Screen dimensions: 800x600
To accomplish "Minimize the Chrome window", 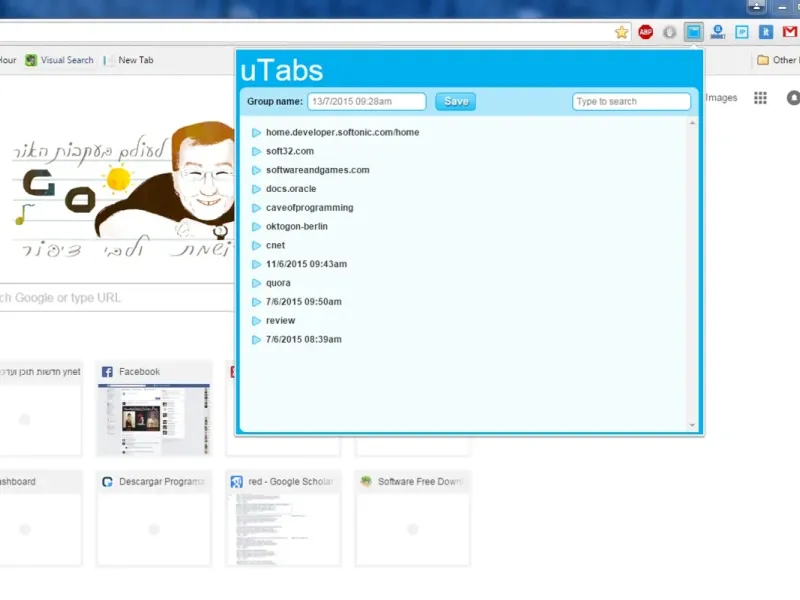I will coord(782,7).
